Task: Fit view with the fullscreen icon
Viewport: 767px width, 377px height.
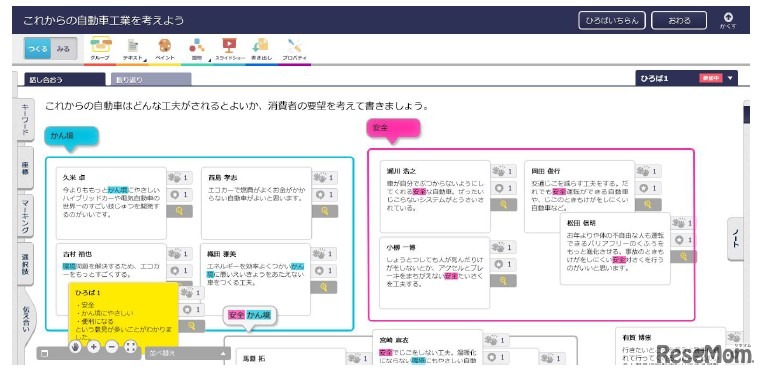Action: point(131,347)
